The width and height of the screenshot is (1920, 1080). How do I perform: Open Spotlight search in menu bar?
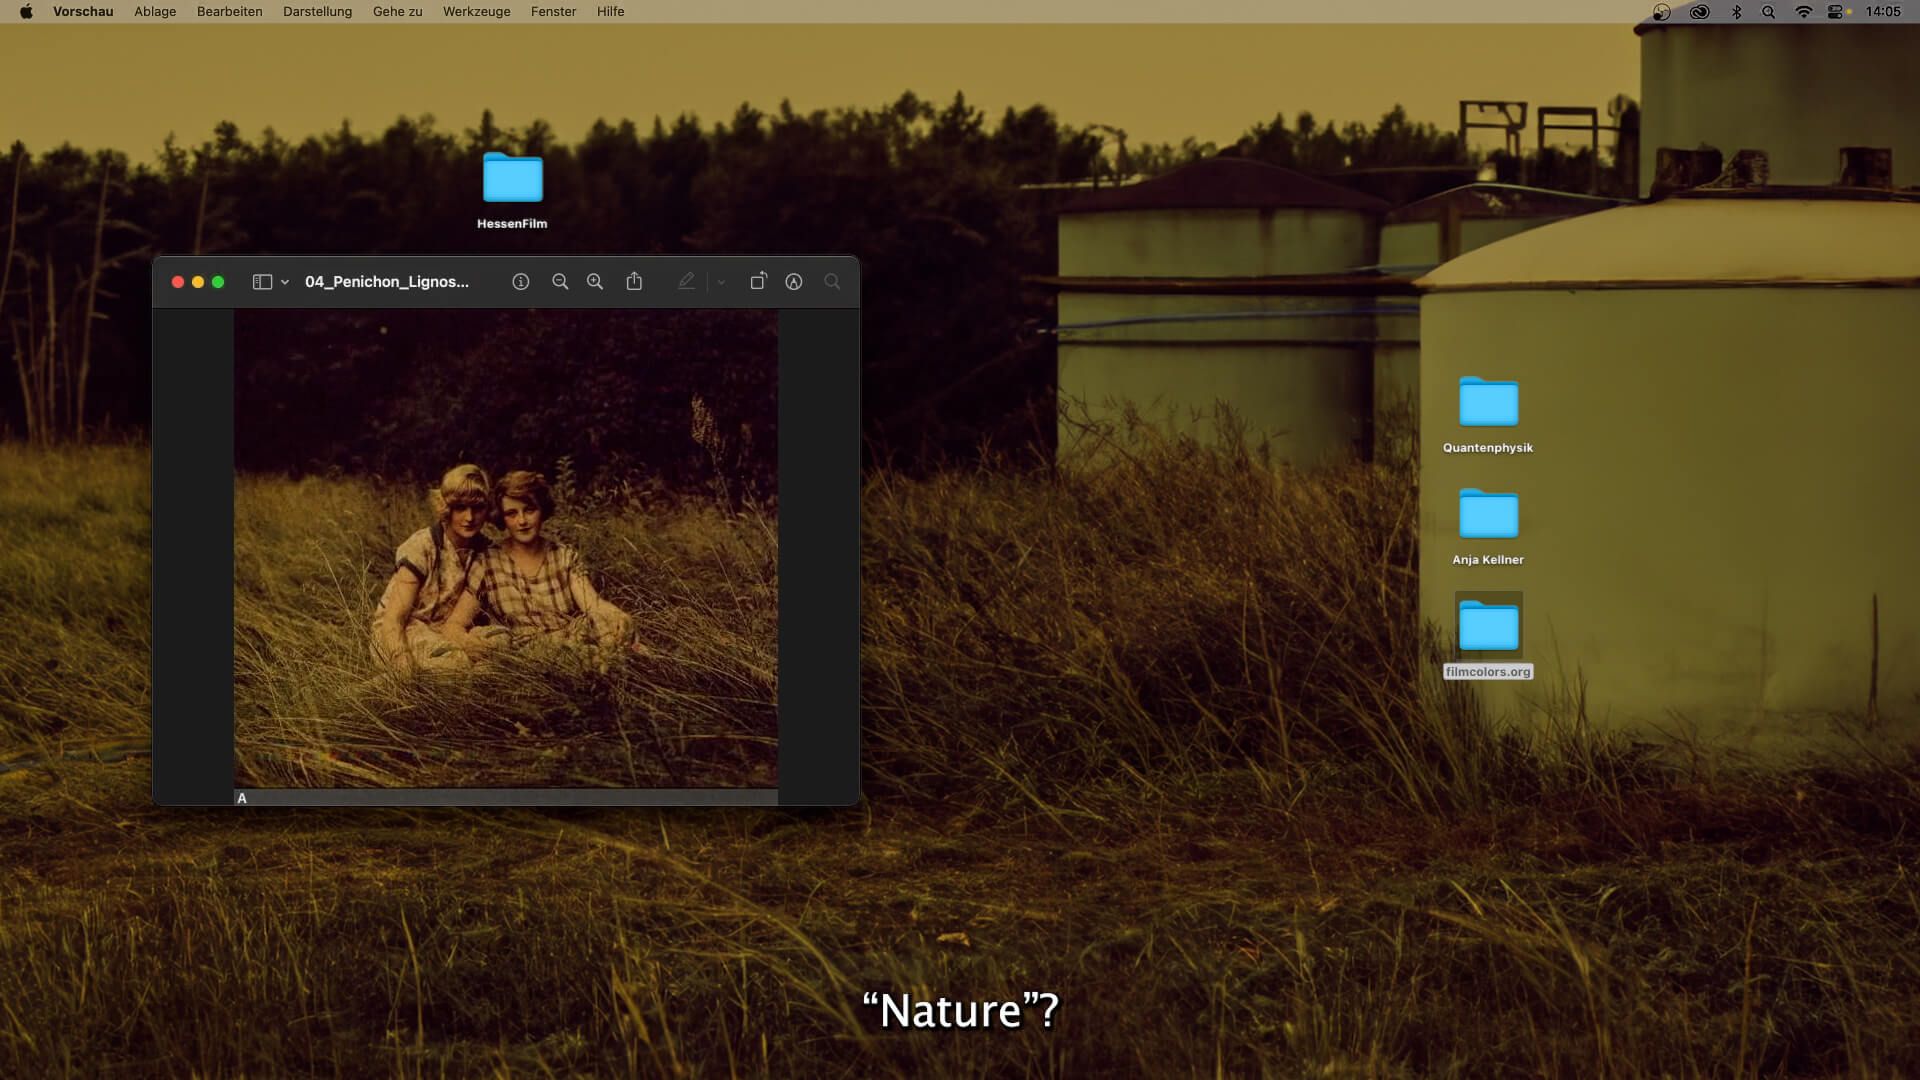(x=1769, y=12)
